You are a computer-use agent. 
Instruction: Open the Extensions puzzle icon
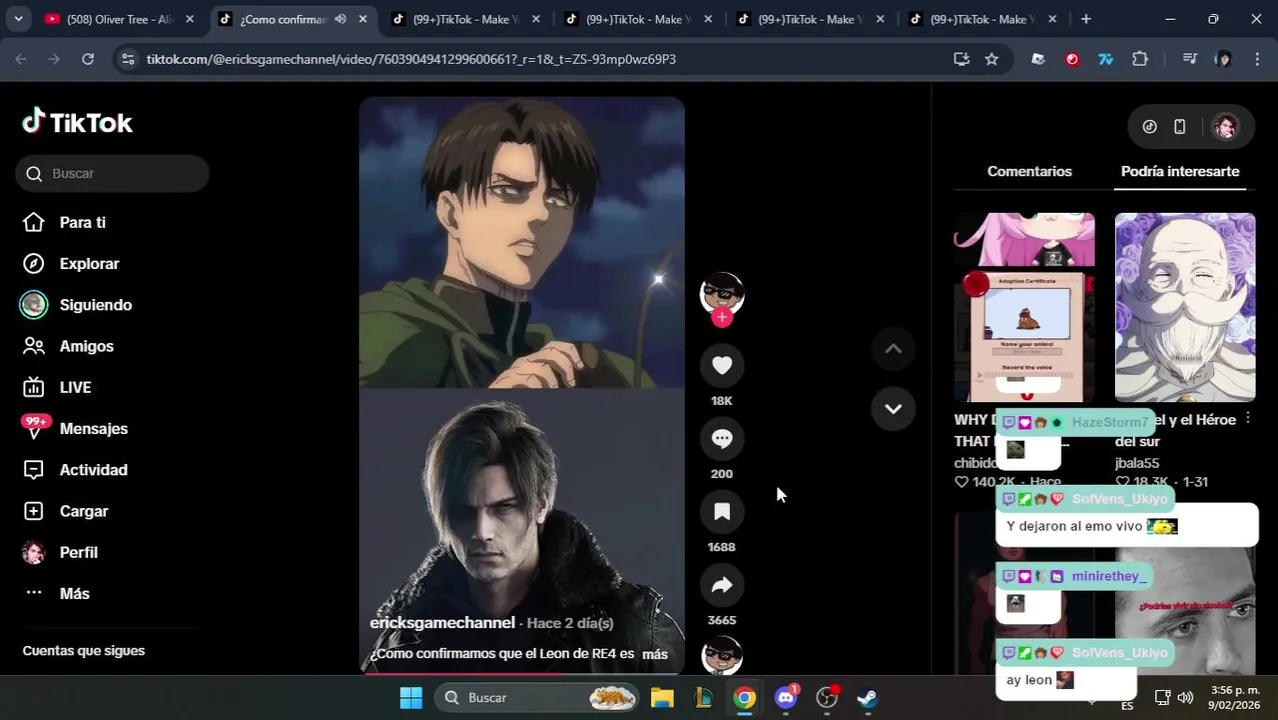click(x=1140, y=59)
